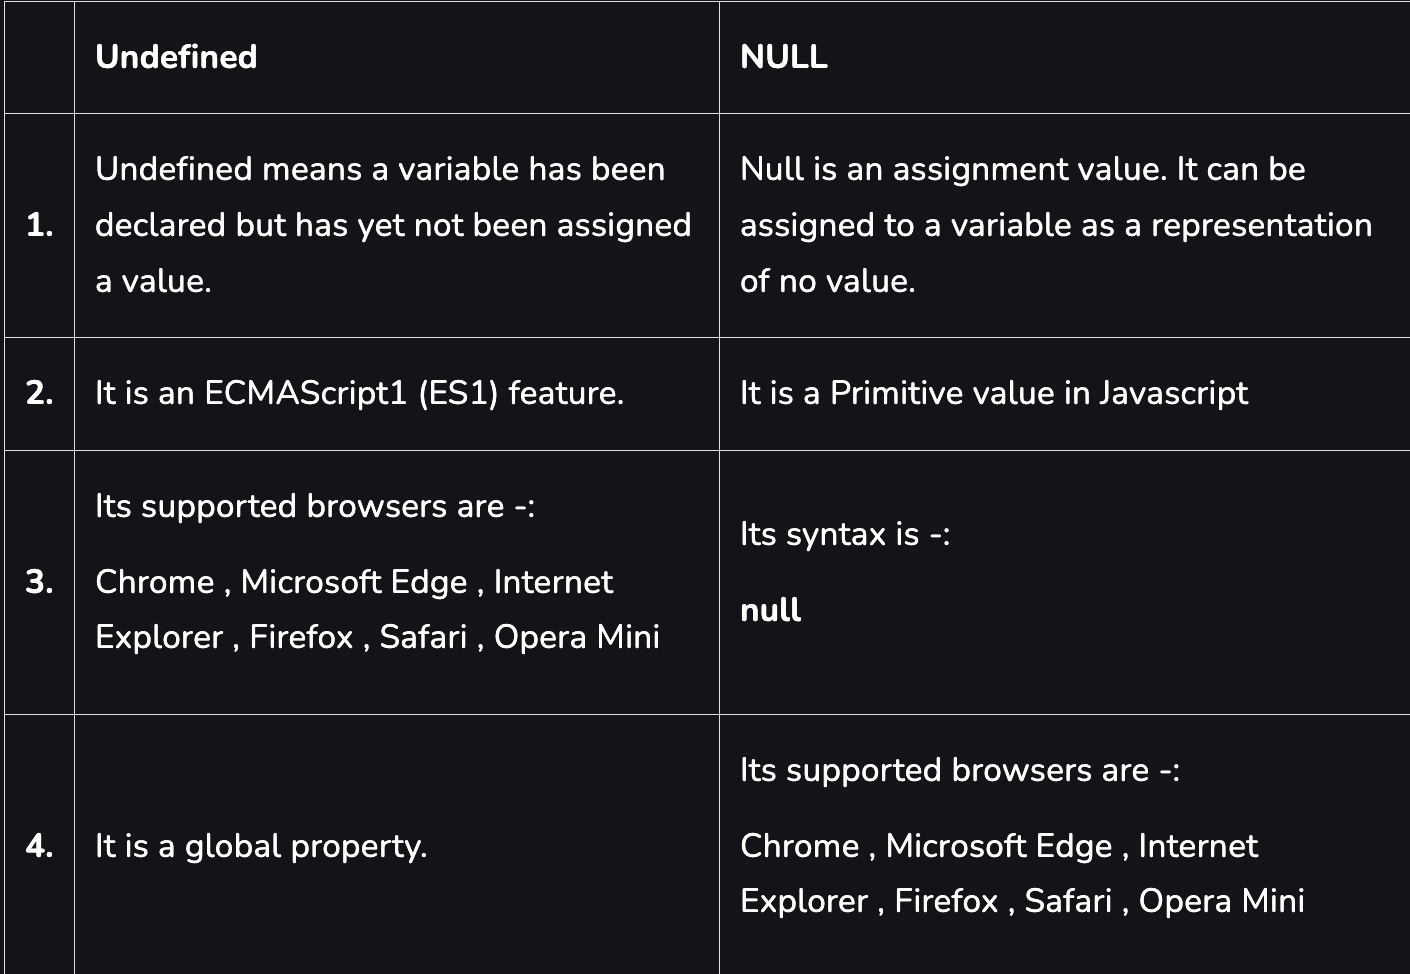The height and width of the screenshot is (974, 1410).
Task: Click the 'Undefined means a variable' definition text
Action: pyautogui.click(x=393, y=225)
